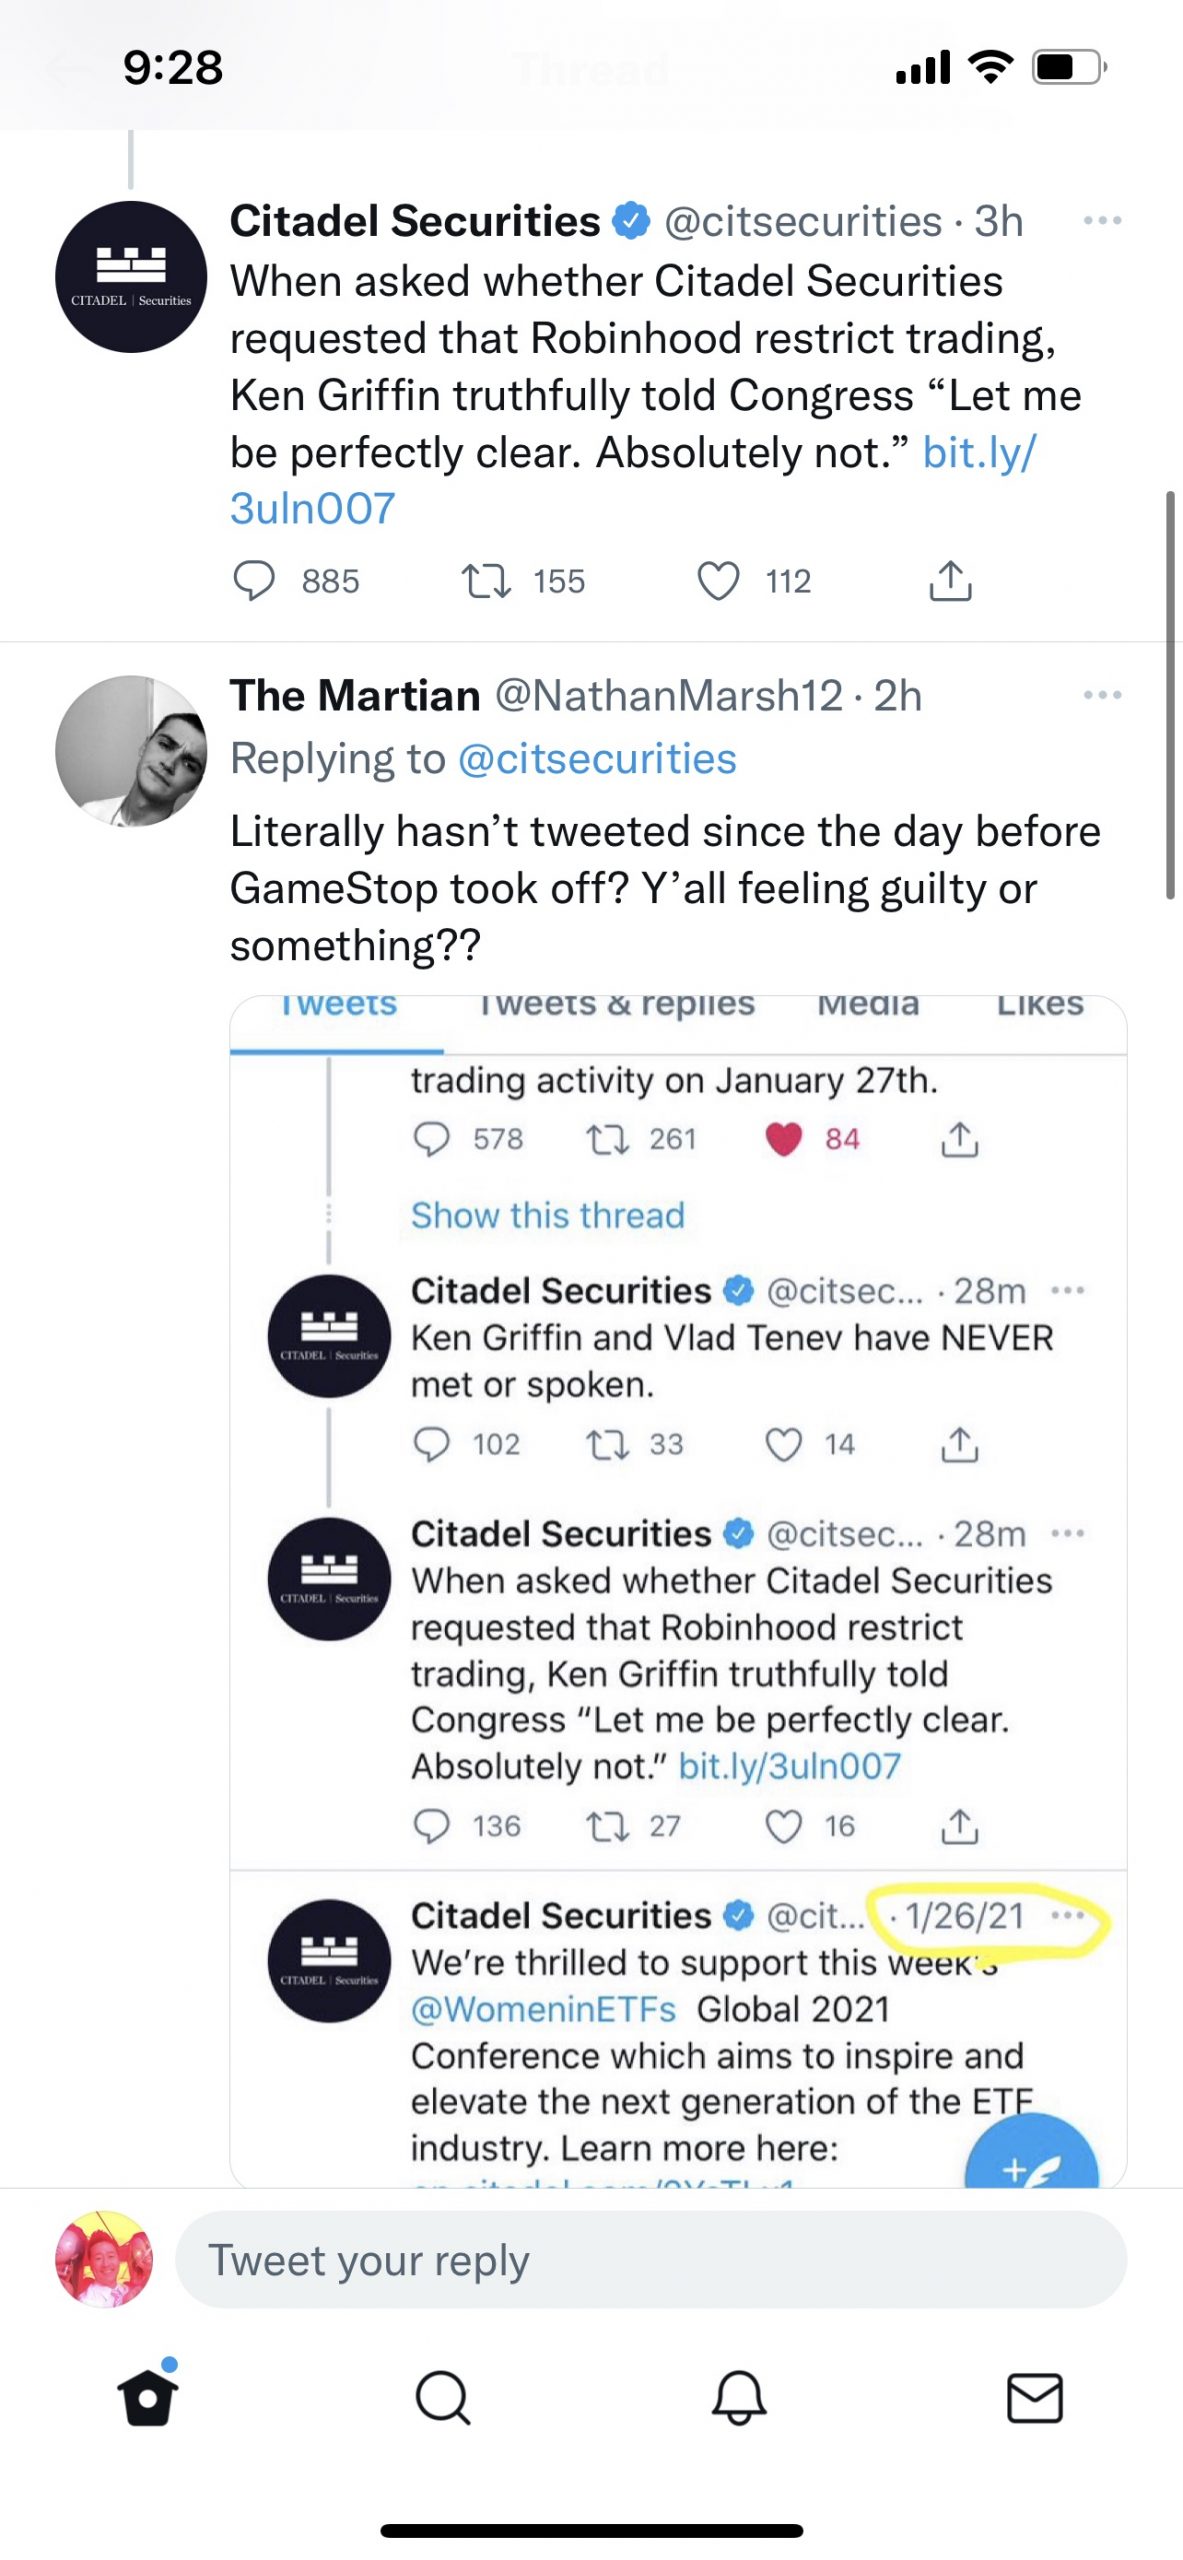Viewport: 1183px width, 2560px height.
Task: Open the @citsecurities mention in the reply
Action: point(597,759)
